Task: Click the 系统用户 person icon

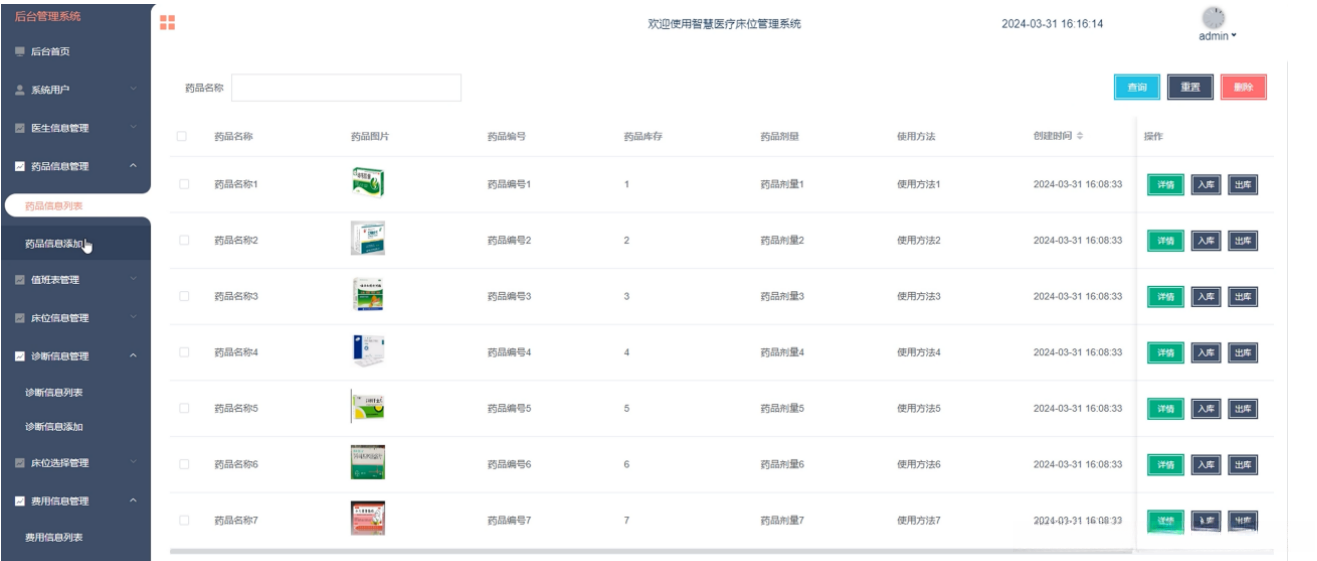Action: (x=20, y=90)
